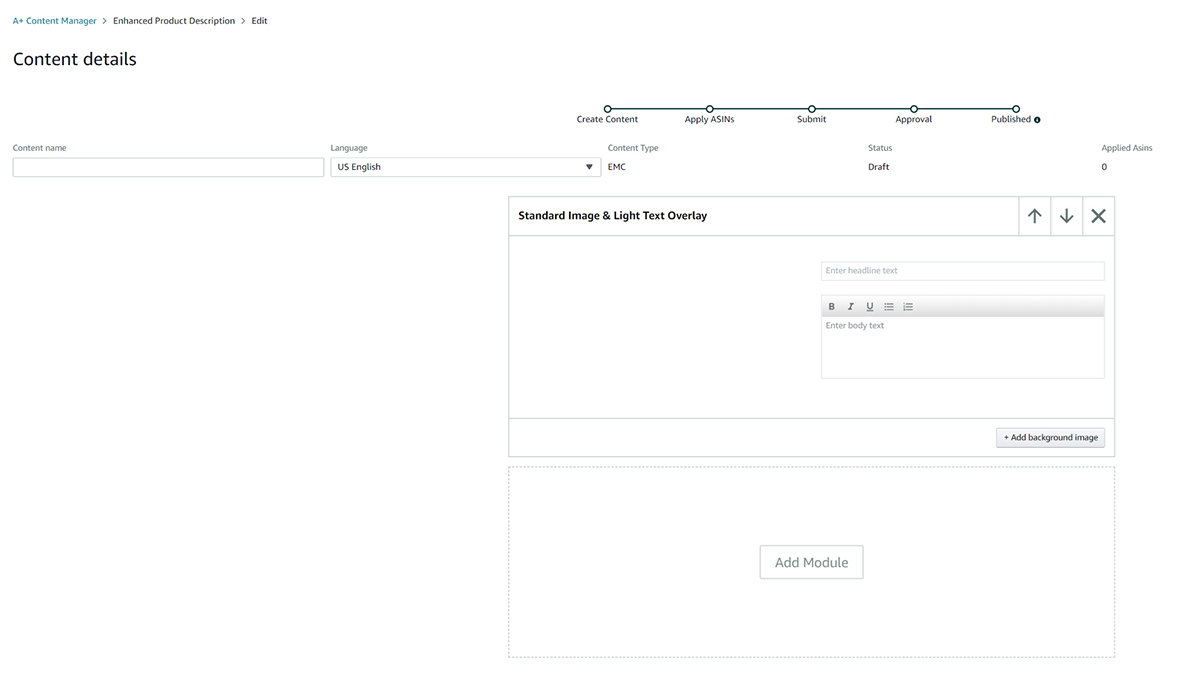Select the Create Content progress step
Image resolution: width=1200 pixels, height=686 pixels.
pos(607,109)
